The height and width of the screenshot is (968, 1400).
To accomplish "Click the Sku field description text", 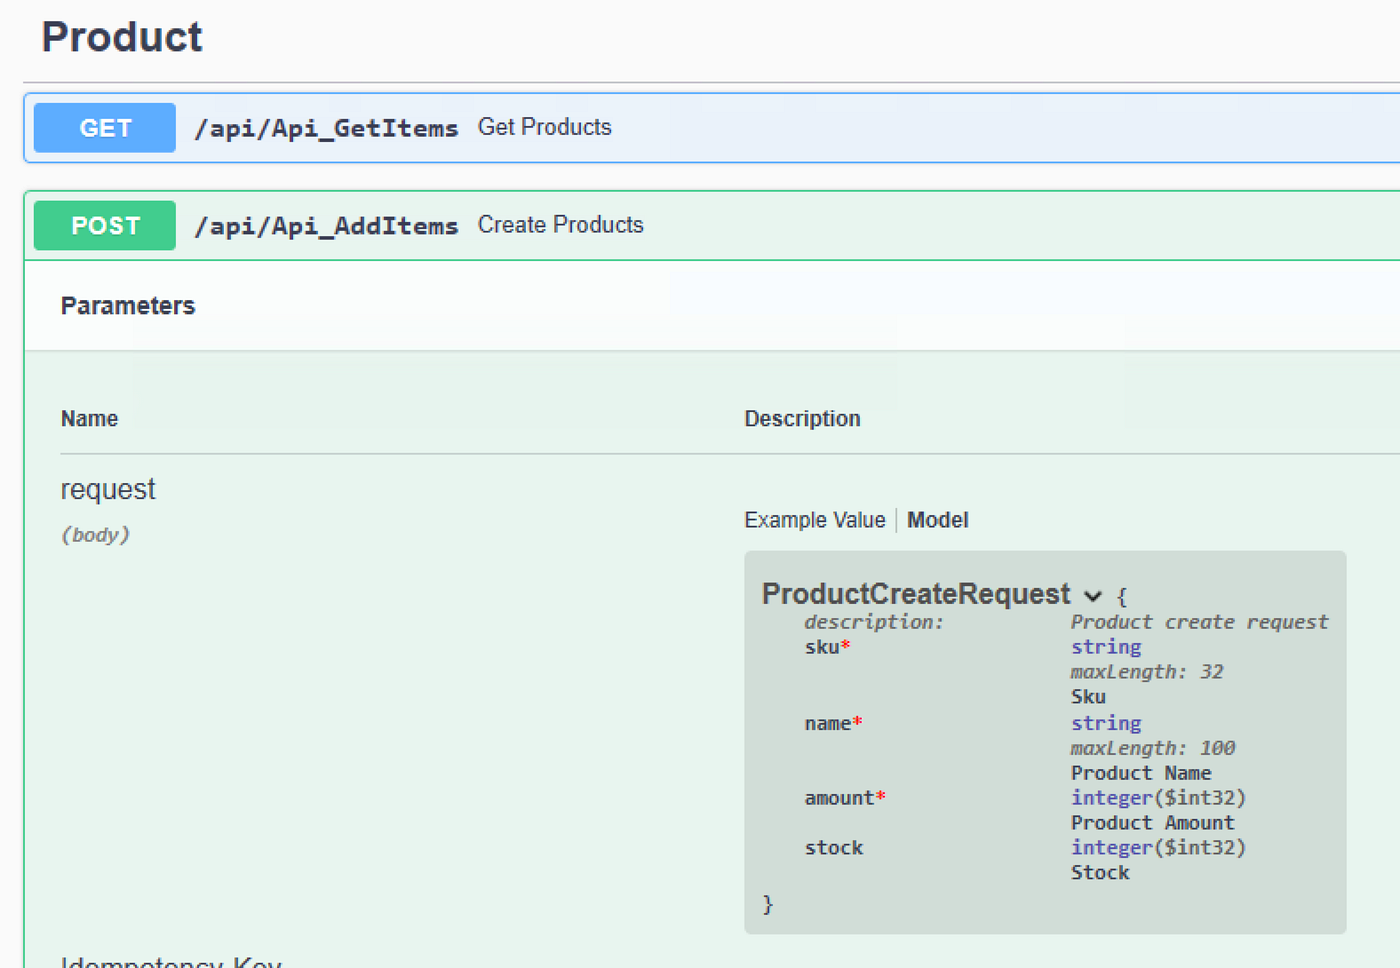I will click(x=1088, y=697).
